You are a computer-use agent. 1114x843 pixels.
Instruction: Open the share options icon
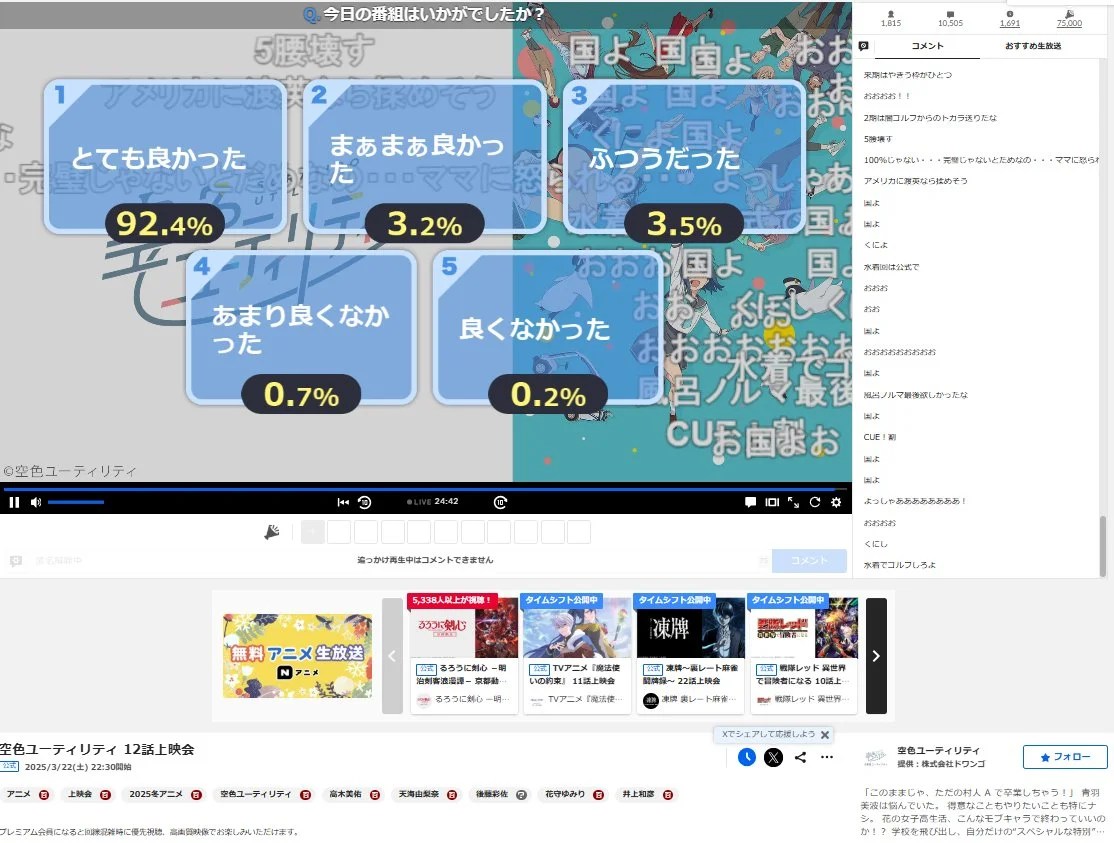pos(801,757)
